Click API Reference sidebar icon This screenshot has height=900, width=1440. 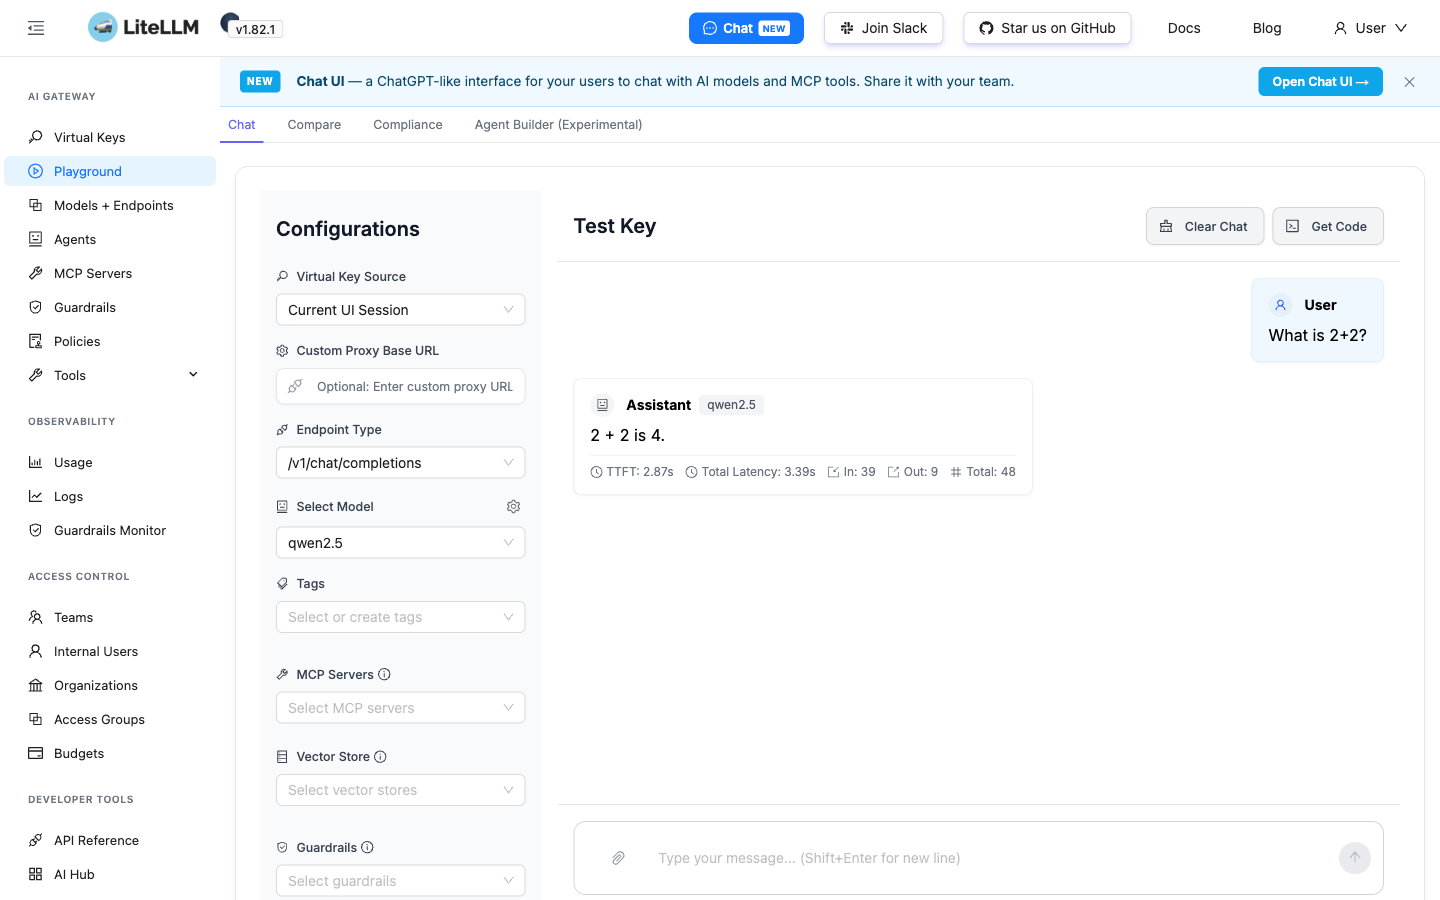click(x=36, y=840)
